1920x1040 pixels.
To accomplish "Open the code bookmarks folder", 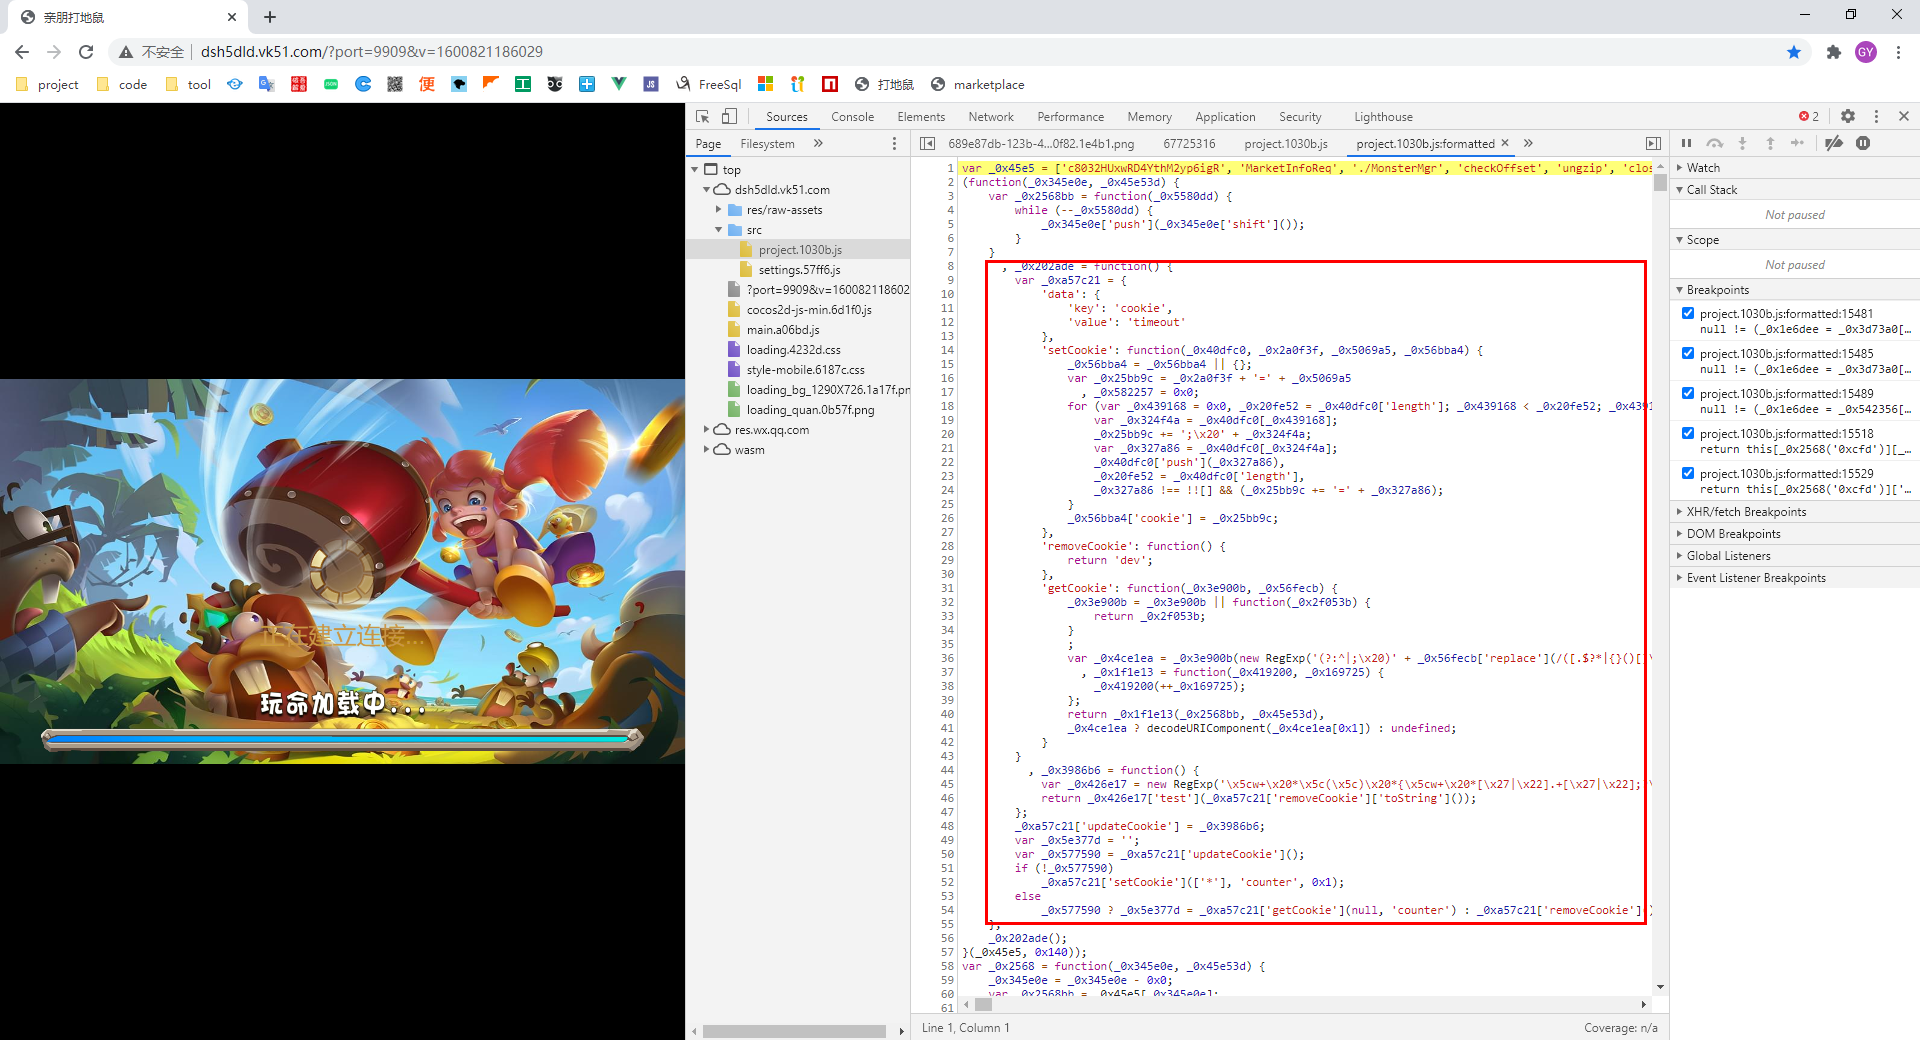I will point(122,84).
